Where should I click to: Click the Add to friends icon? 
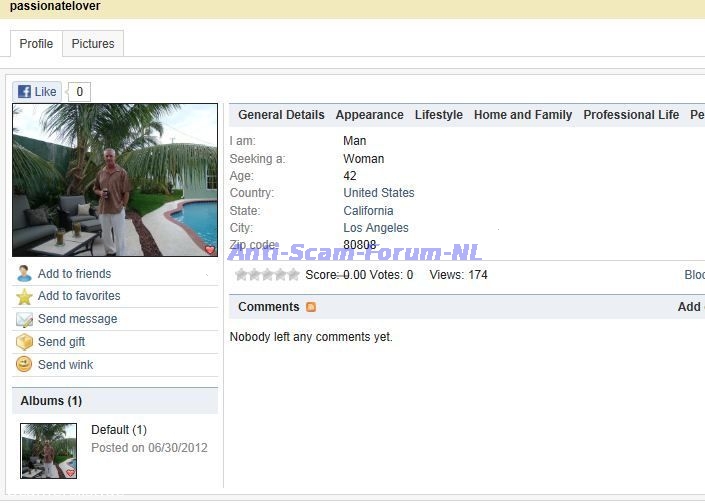click(x=24, y=274)
